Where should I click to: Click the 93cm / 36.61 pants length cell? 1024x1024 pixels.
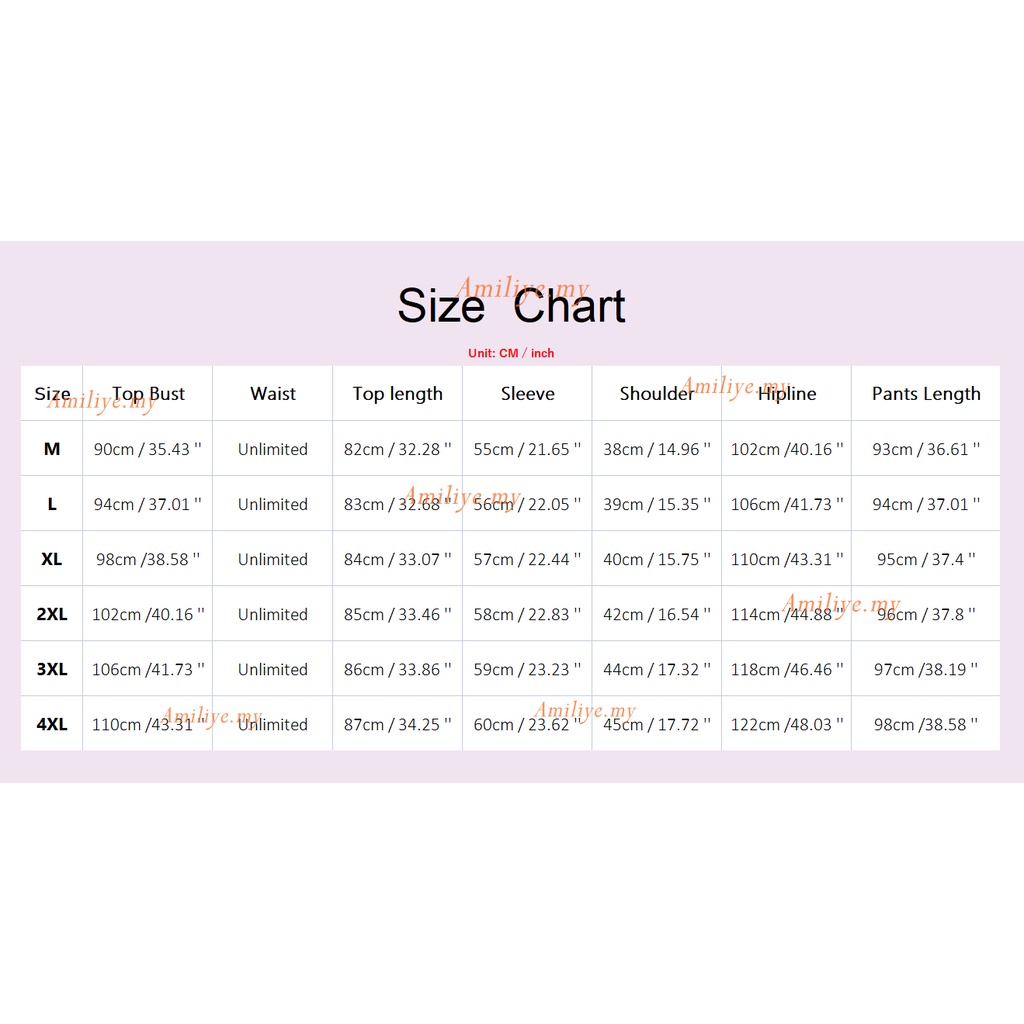coord(926,450)
